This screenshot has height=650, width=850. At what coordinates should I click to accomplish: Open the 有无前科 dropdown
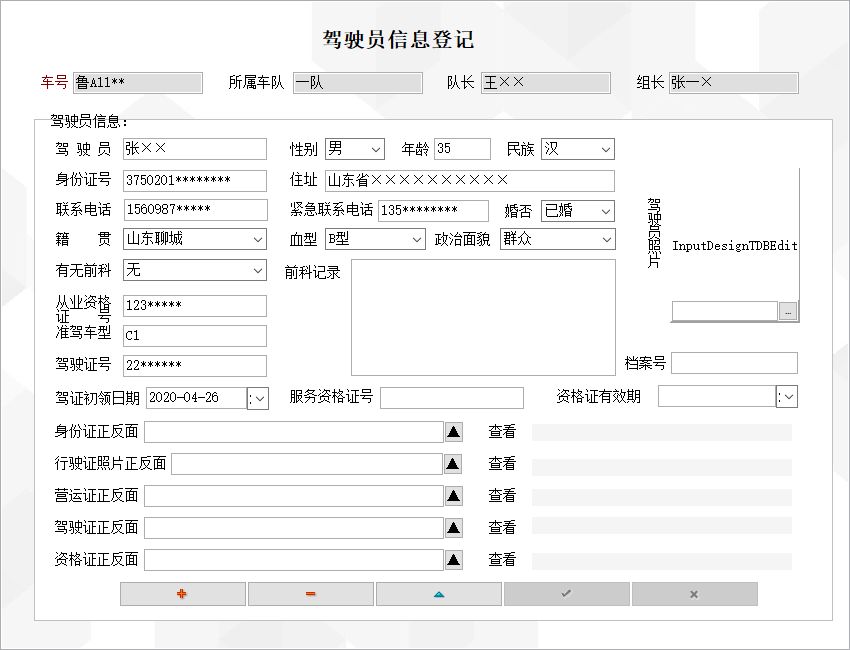[258, 271]
